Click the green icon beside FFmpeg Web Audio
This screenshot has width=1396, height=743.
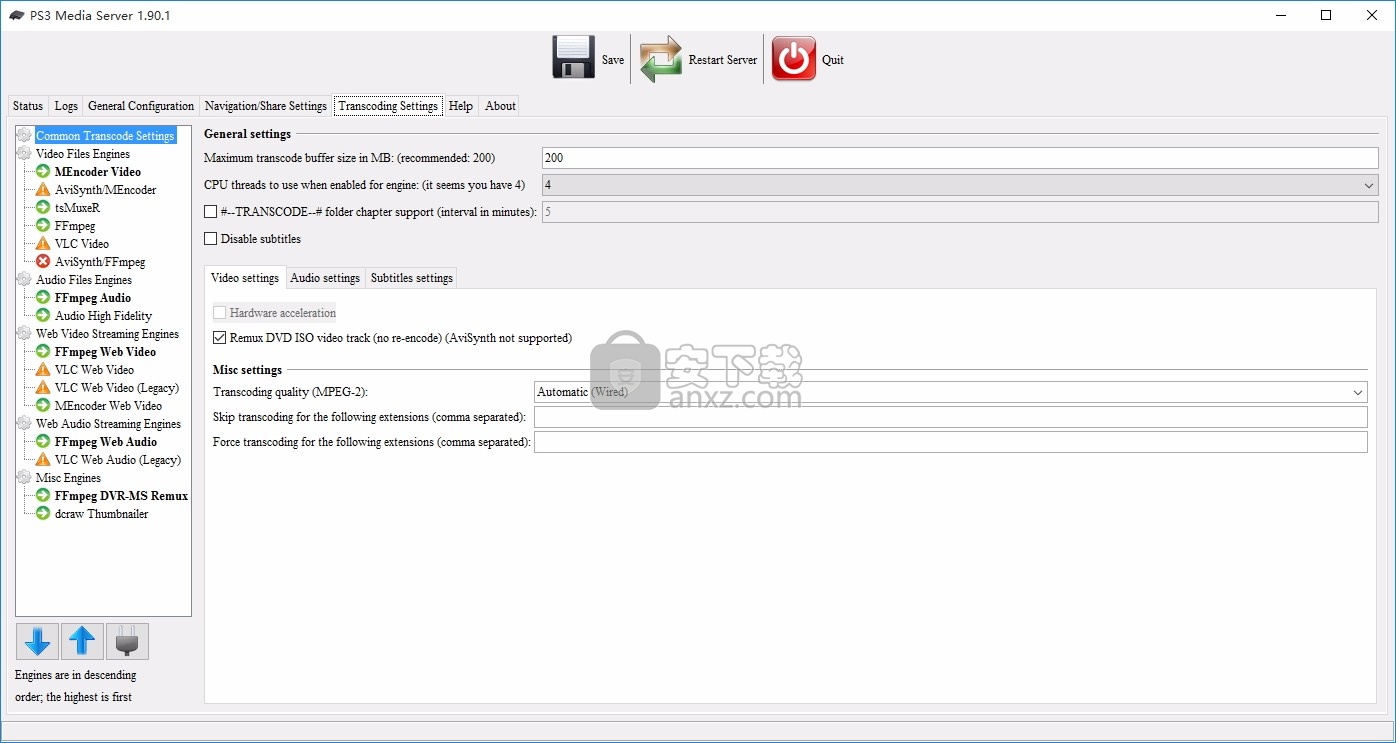tap(43, 442)
